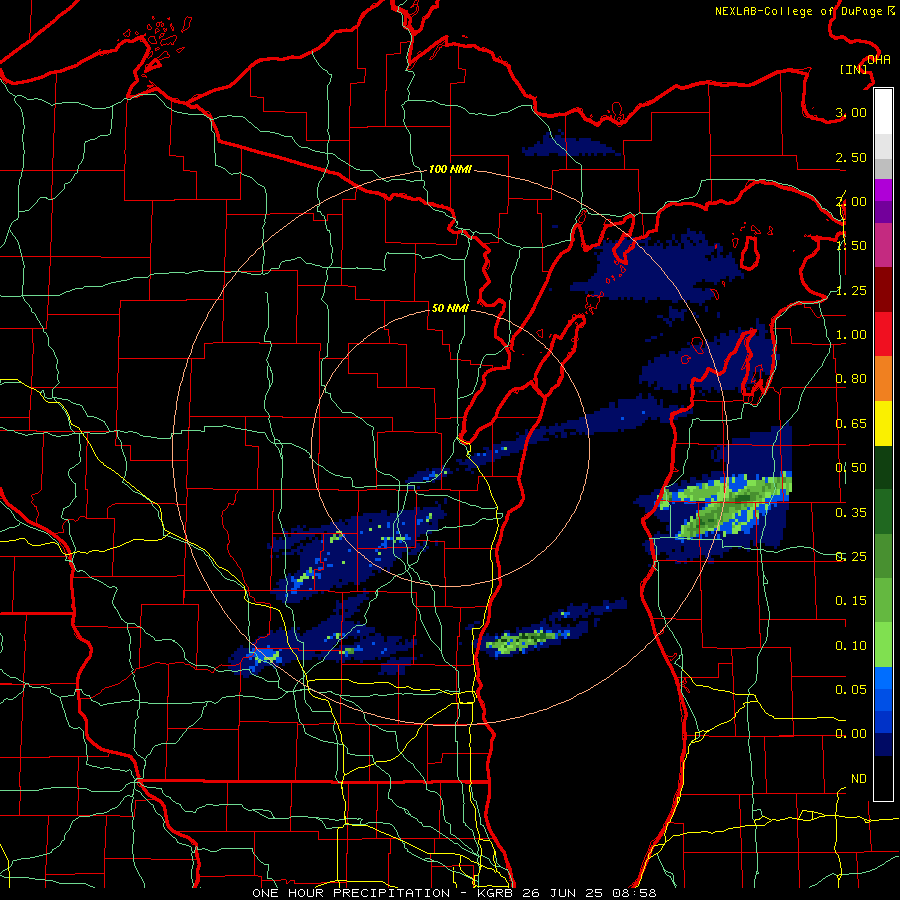Click the 0.25 legend value
This screenshot has height=900, width=900.
coord(851,557)
